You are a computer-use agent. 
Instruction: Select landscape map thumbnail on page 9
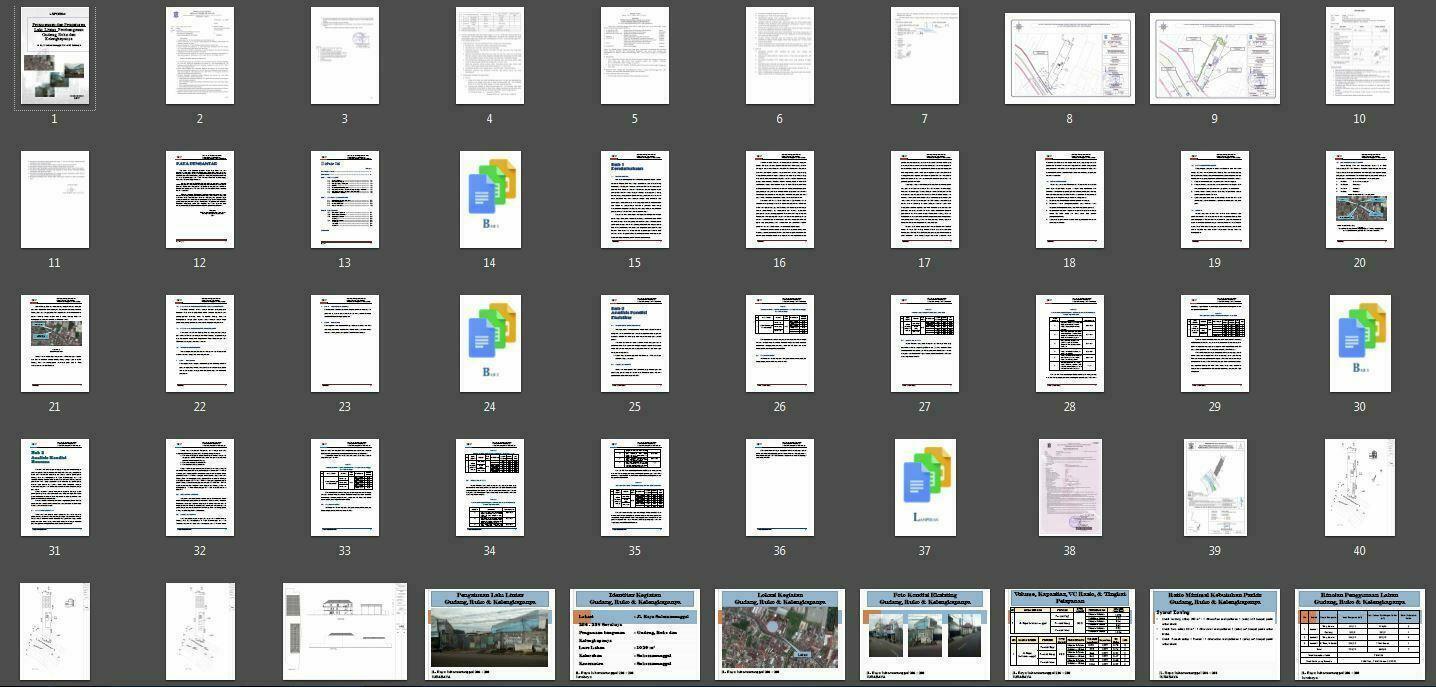point(1214,58)
